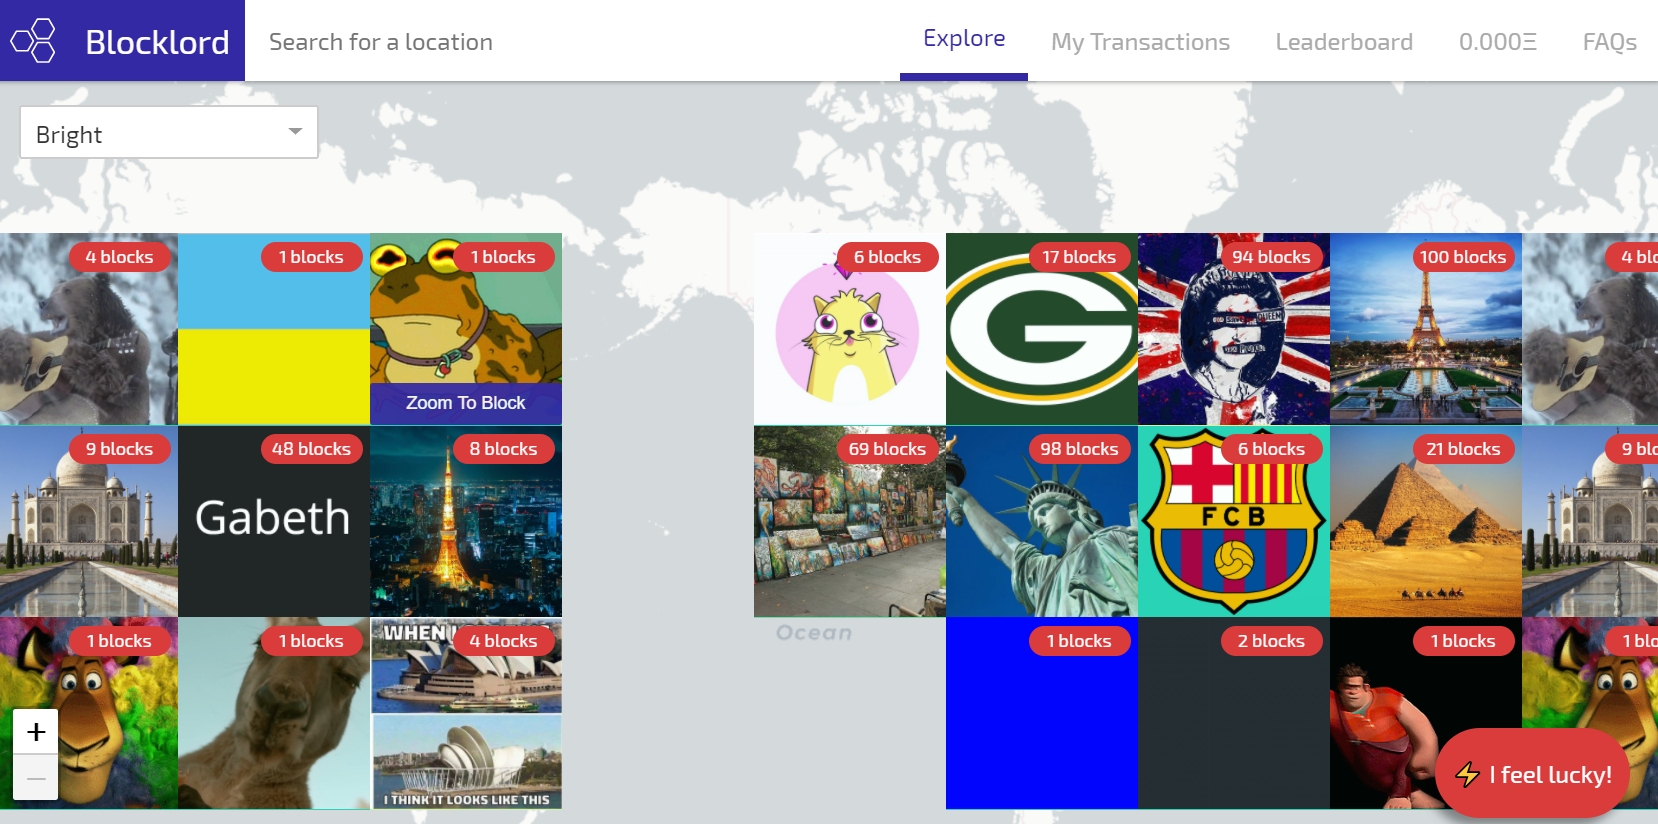Image resolution: width=1658 pixels, height=824 pixels.
Task: Open the Wreck-It Ralph 1 blocks tile
Action: pyautogui.click(x=1426, y=713)
